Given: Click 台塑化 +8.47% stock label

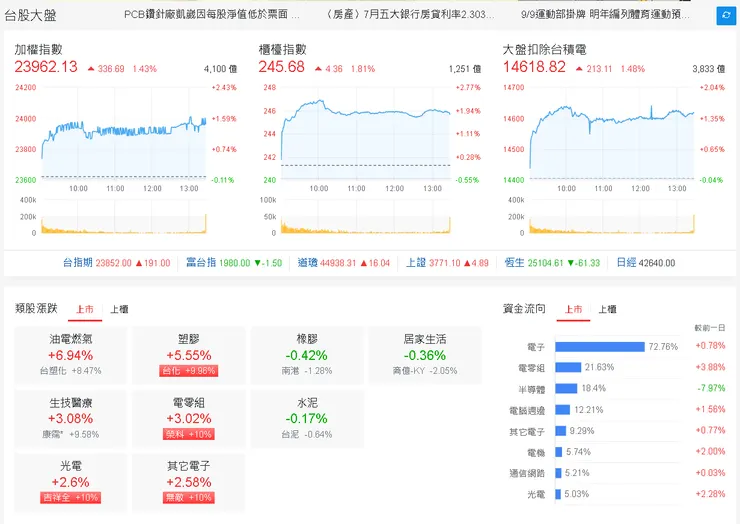Looking at the screenshot, I should 71,371.
